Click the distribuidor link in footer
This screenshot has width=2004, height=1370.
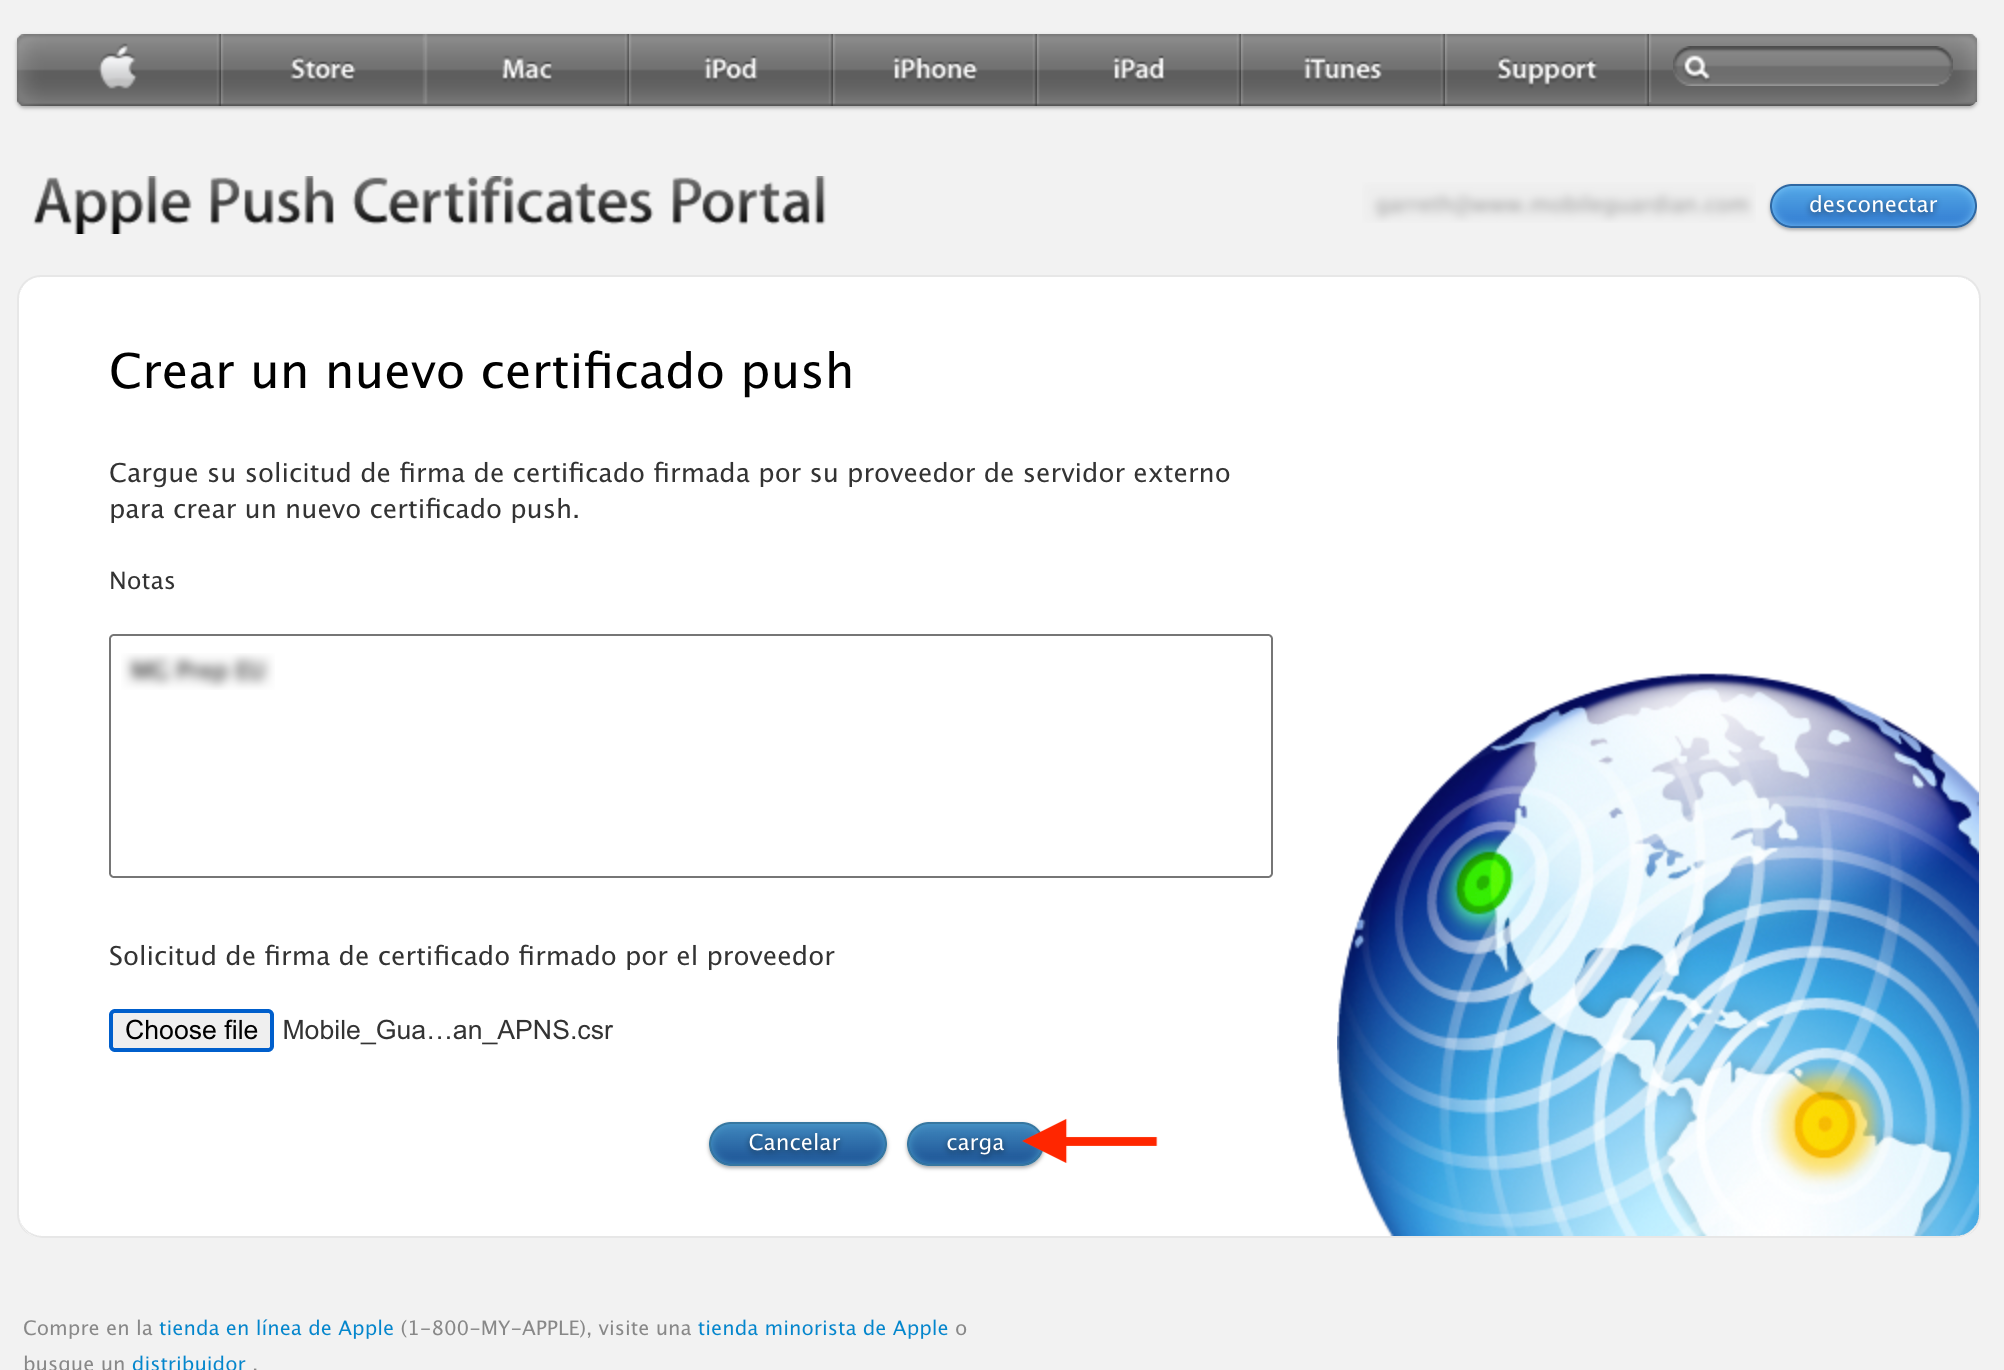(x=188, y=1361)
